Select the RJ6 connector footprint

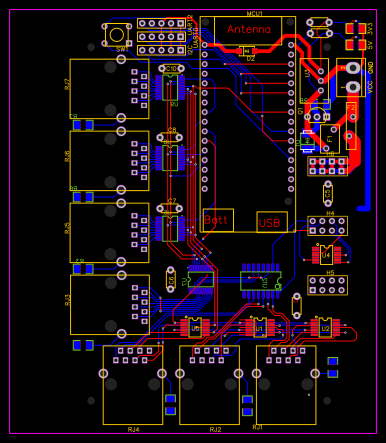click(x=109, y=161)
